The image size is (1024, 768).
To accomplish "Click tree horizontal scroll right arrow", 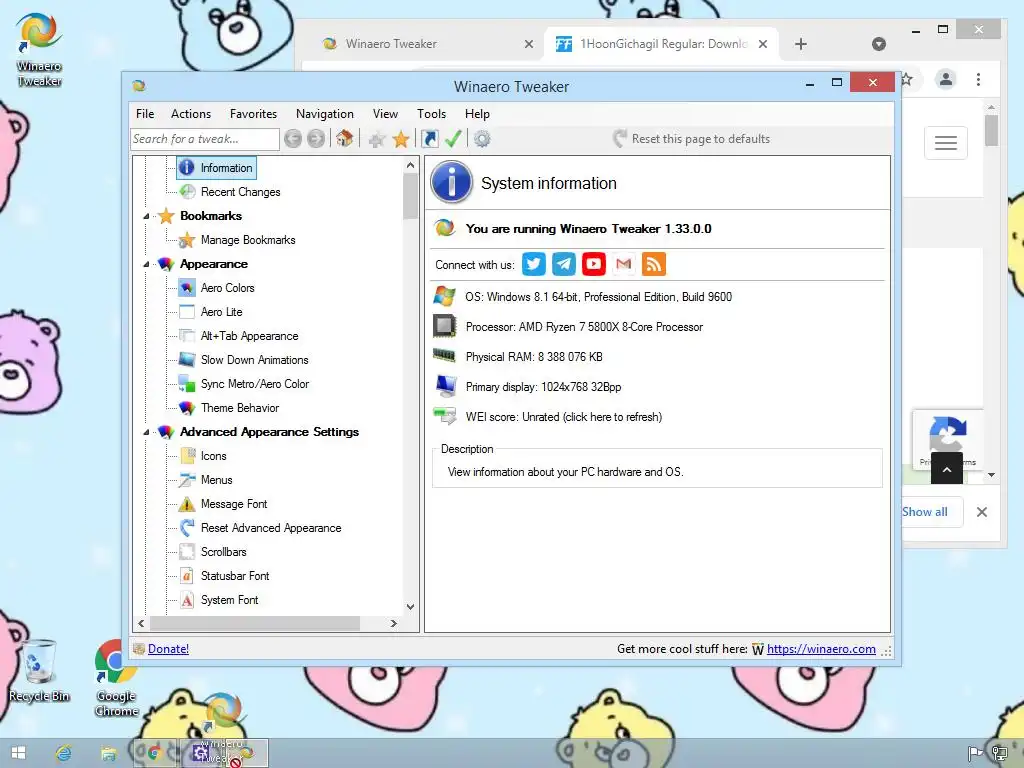I will point(394,623).
